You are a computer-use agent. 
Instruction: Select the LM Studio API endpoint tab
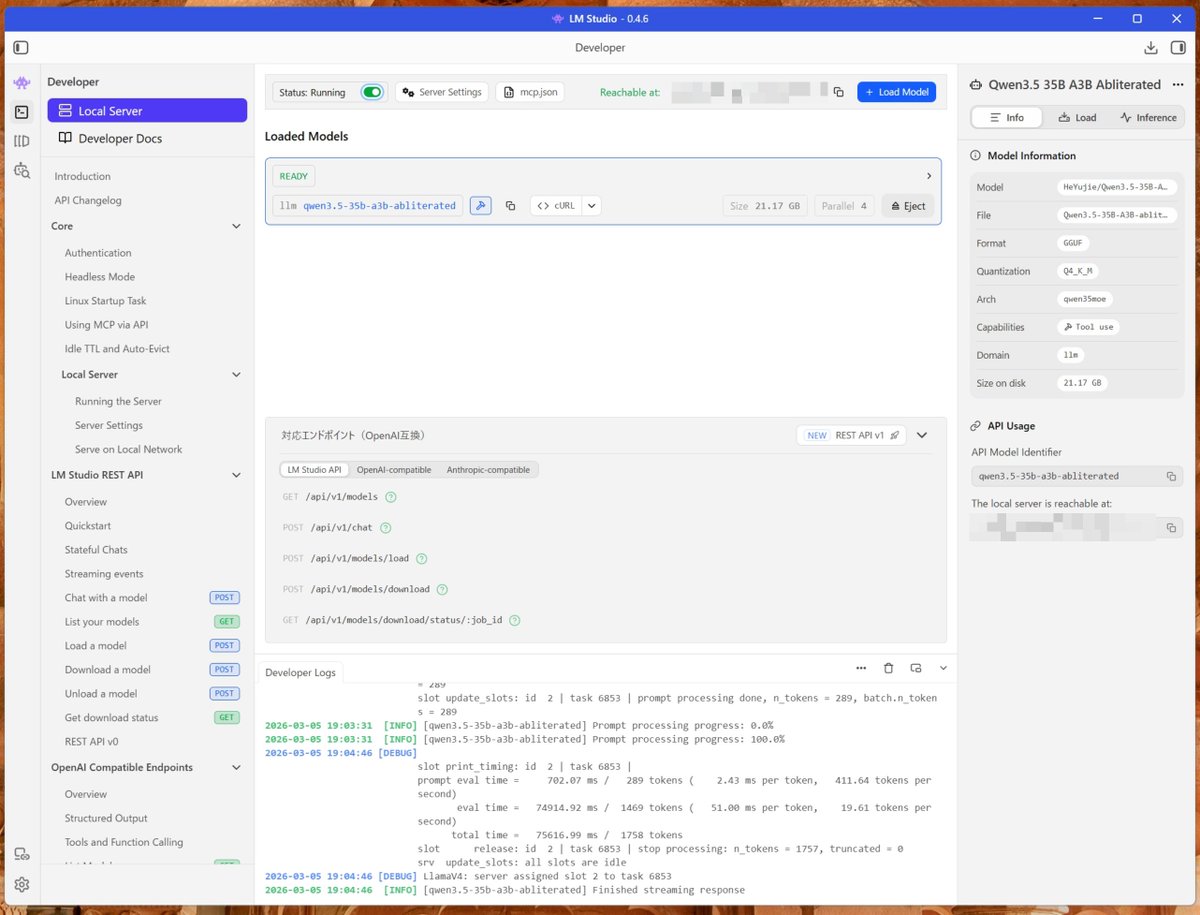pyautogui.click(x=314, y=469)
